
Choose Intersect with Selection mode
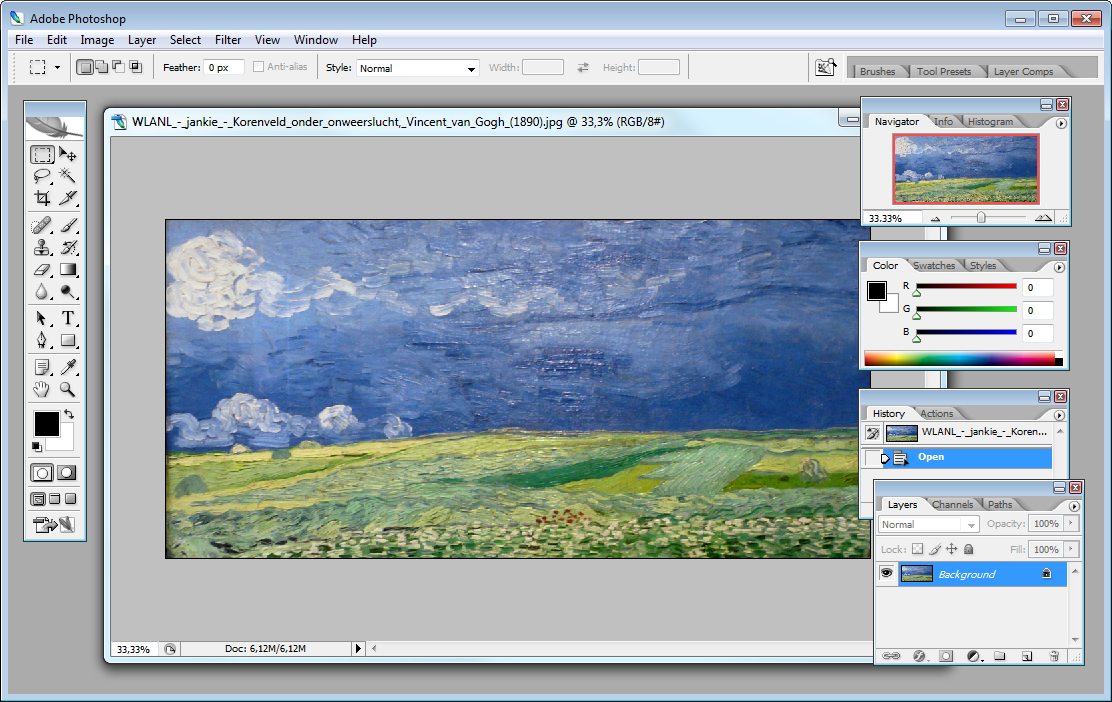coord(135,67)
